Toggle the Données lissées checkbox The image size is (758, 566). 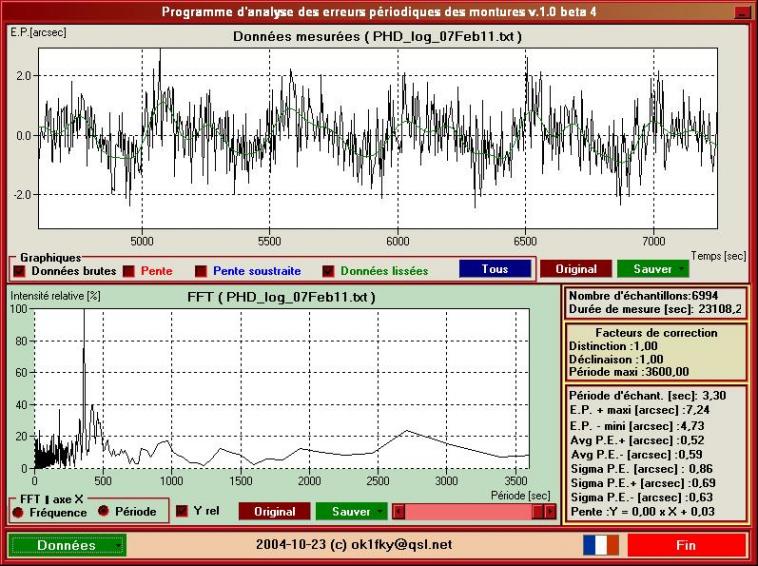[x=328, y=272]
